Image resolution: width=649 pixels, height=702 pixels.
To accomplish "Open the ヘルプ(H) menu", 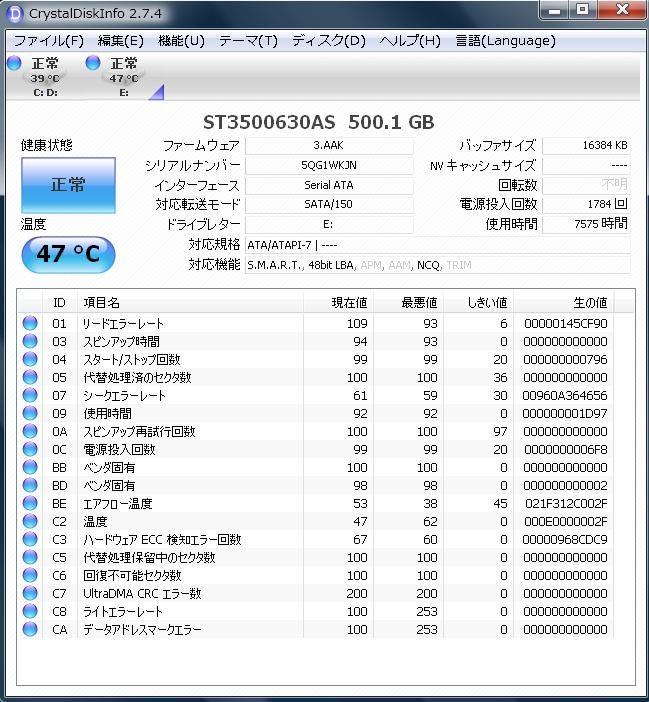I will (x=410, y=41).
